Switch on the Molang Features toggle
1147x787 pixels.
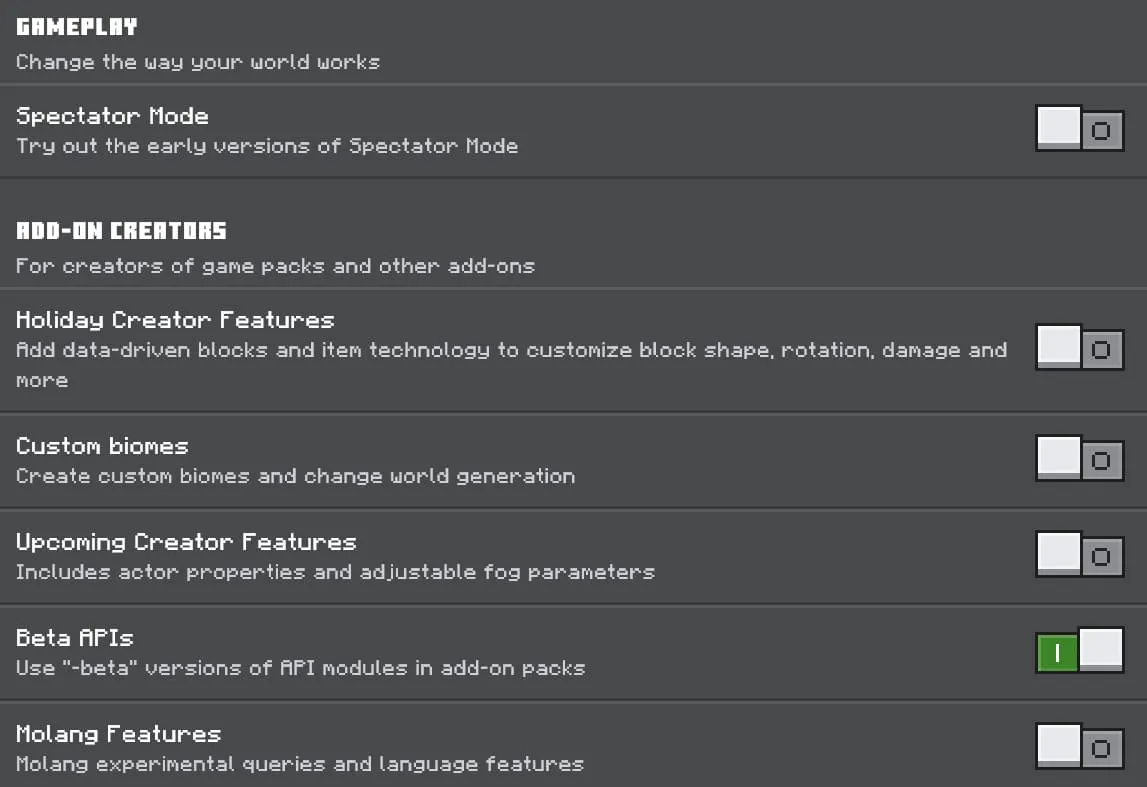tap(1080, 746)
